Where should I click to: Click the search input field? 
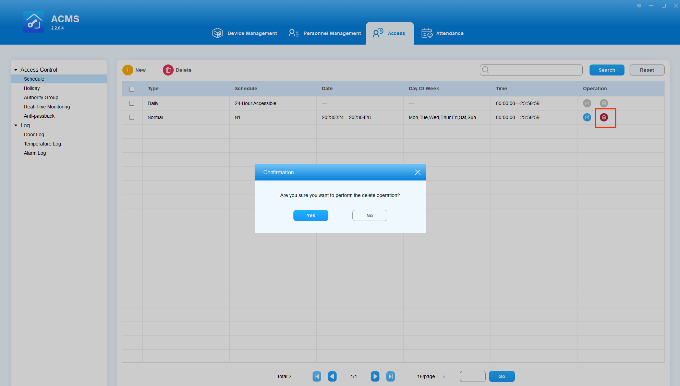tap(531, 70)
